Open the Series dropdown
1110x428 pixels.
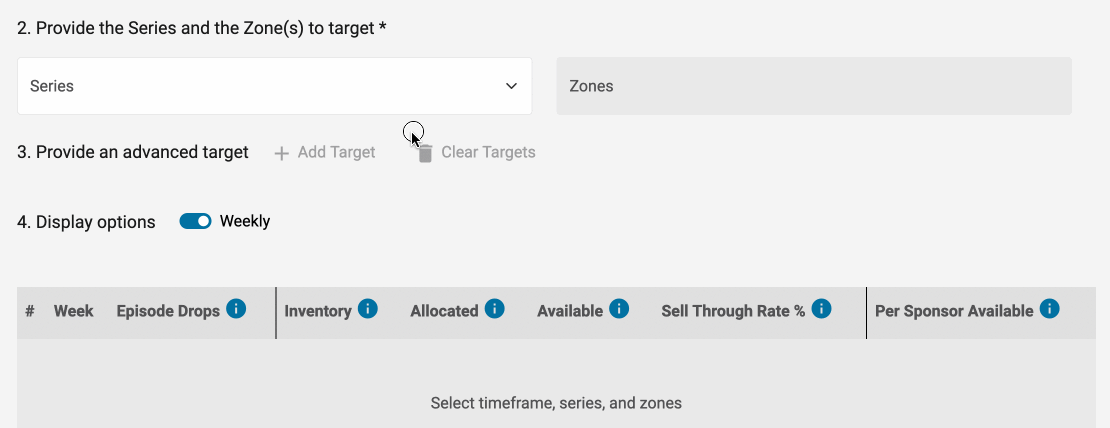tap(275, 86)
